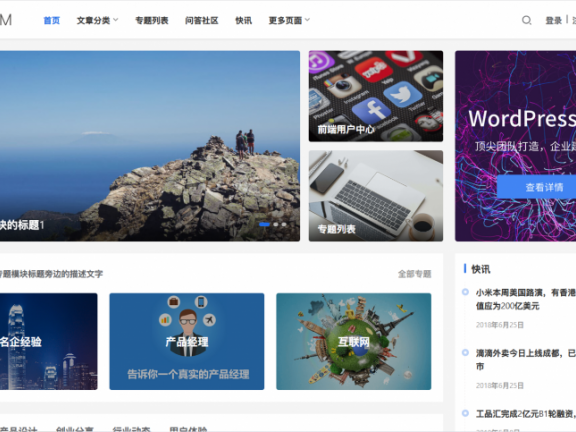
Task: Go to 问答社区 page
Action: coord(202,21)
